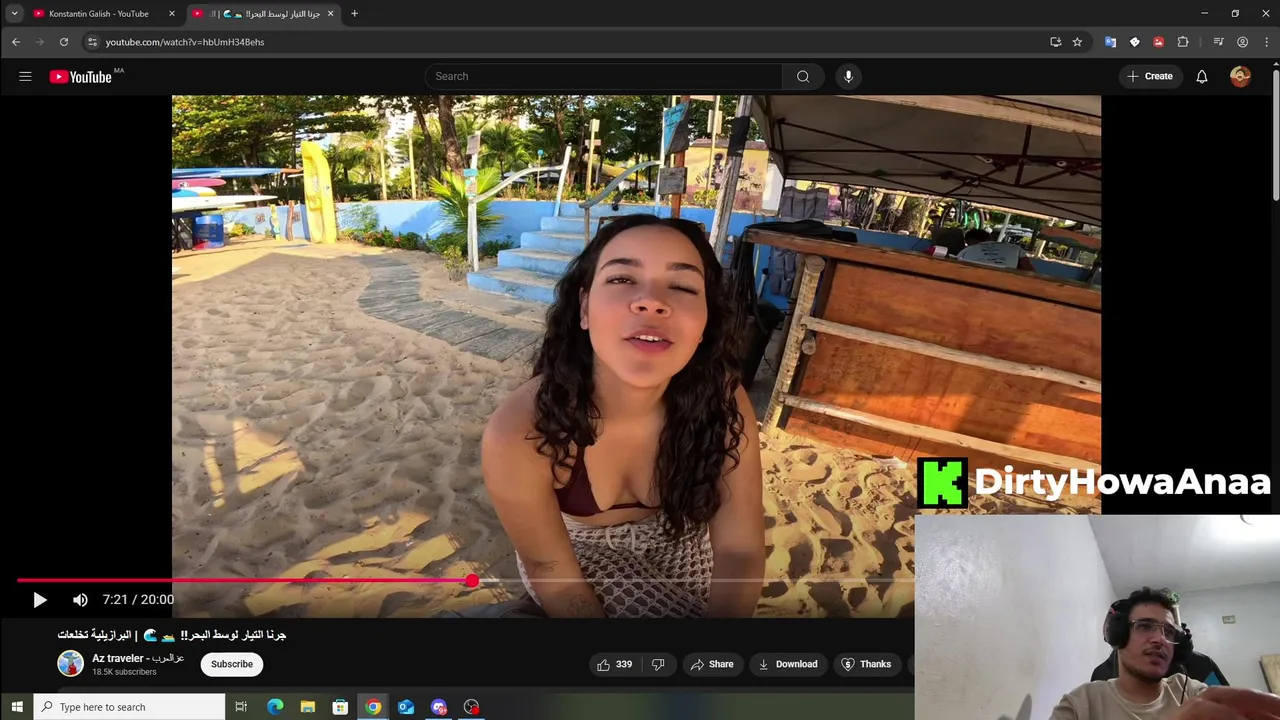
Task: Reload the current page
Action: point(64,42)
